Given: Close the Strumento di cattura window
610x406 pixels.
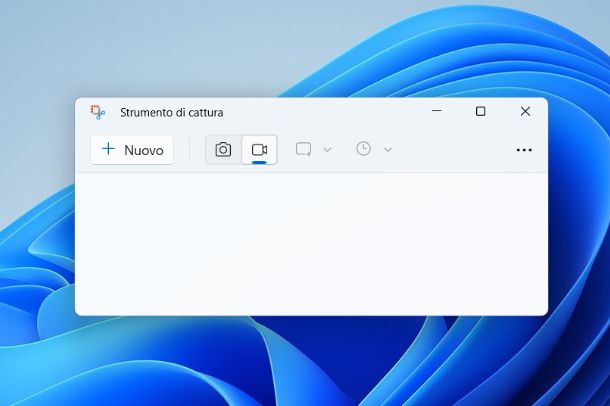Looking at the screenshot, I should [525, 111].
